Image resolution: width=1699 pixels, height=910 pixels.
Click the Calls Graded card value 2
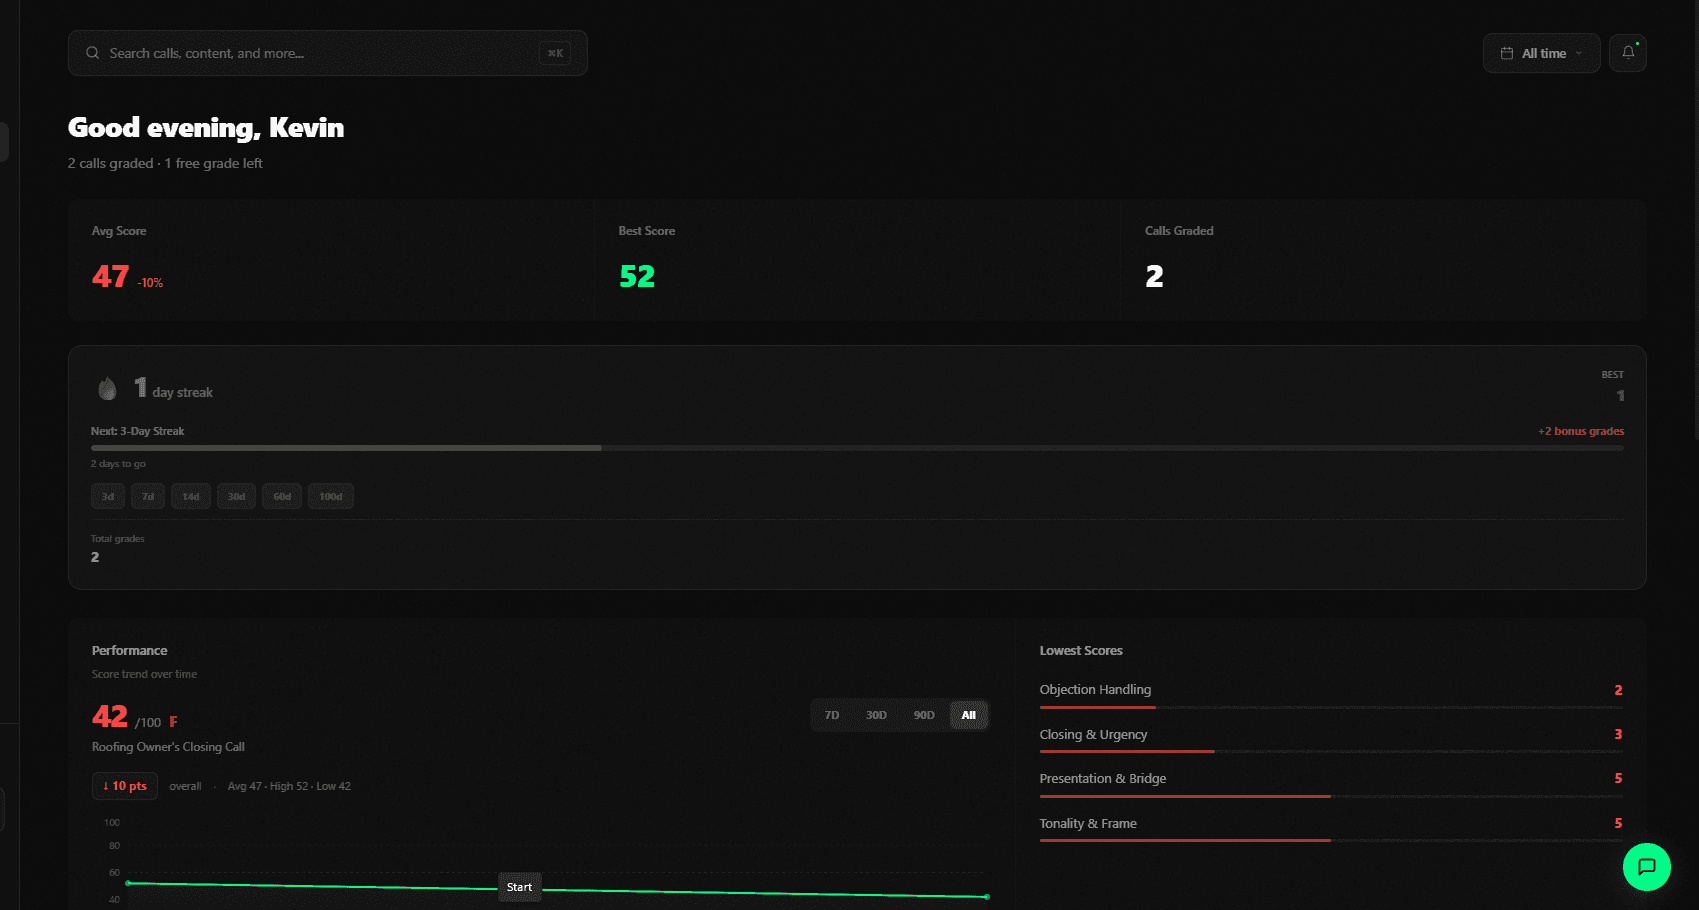(1154, 276)
